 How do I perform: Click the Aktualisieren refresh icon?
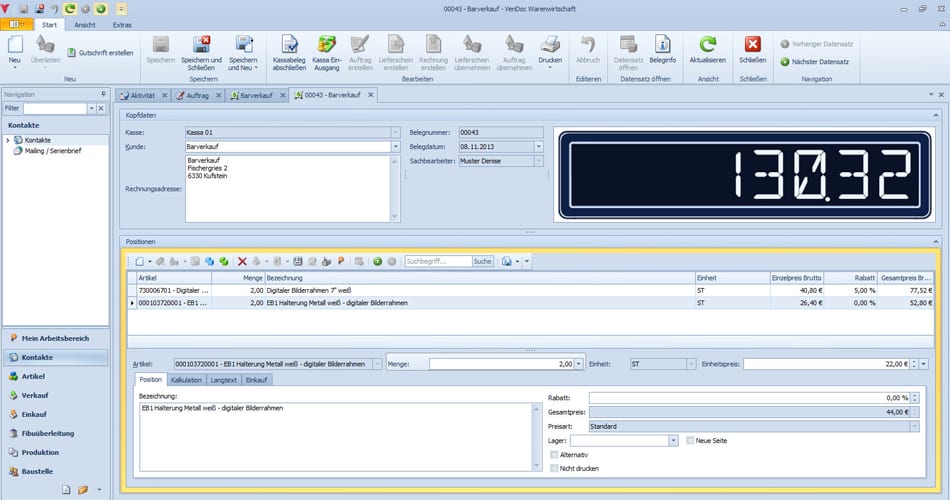click(x=708, y=45)
